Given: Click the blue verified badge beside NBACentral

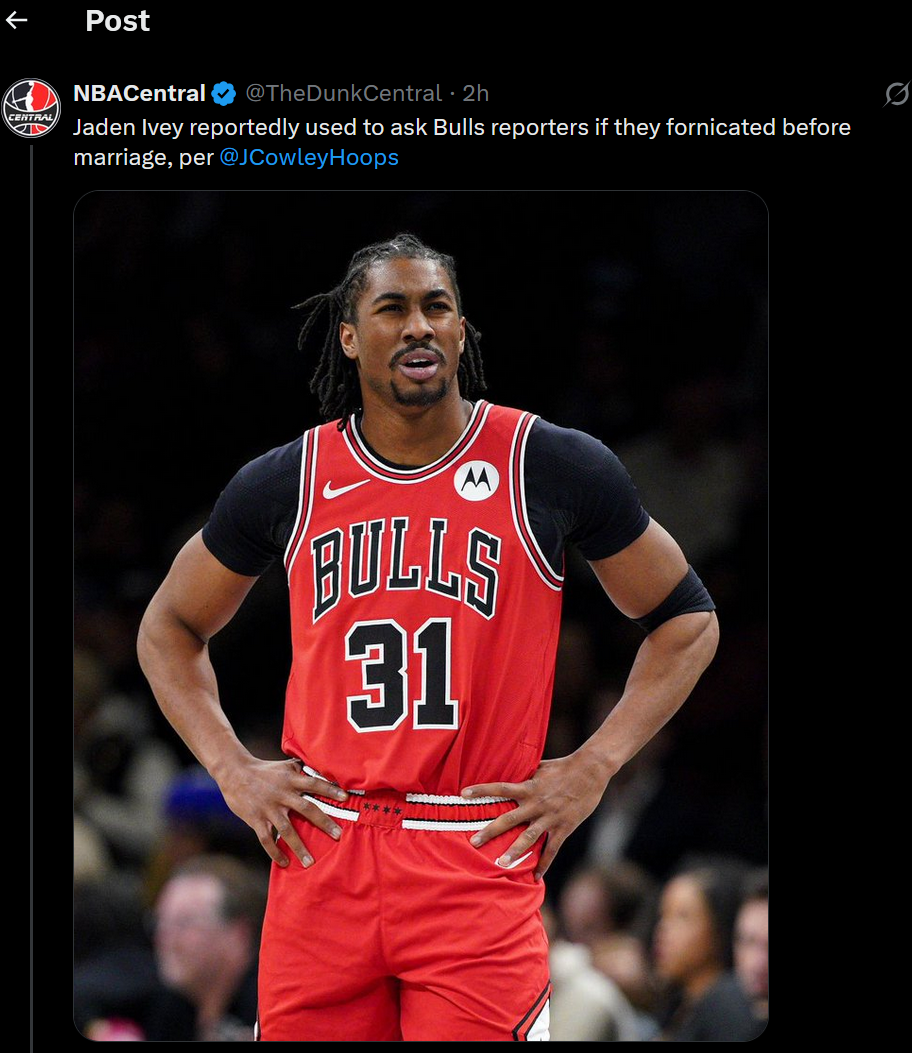Looking at the screenshot, I should pyautogui.click(x=224, y=93).
